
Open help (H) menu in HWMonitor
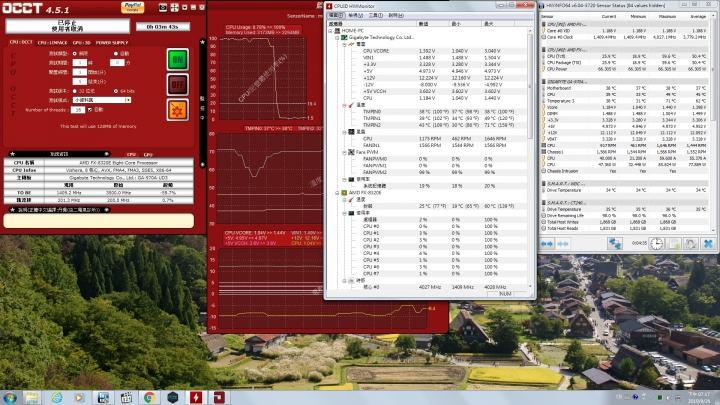(x=396, y=16)
